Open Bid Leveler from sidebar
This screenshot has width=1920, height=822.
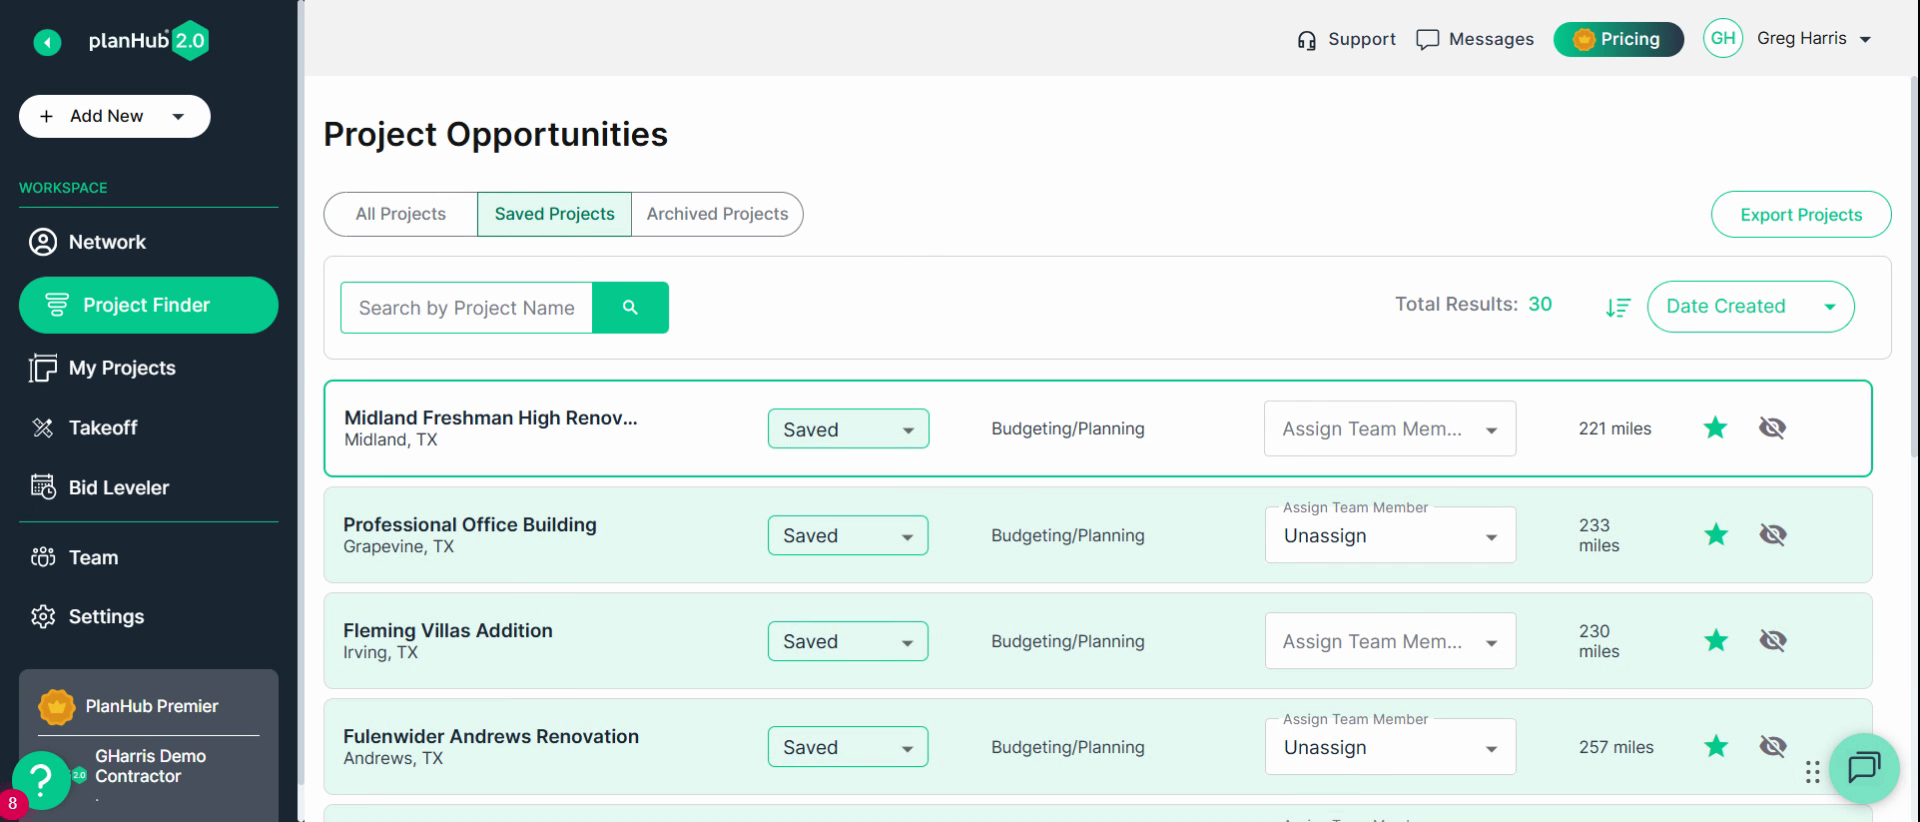point(148,488)
